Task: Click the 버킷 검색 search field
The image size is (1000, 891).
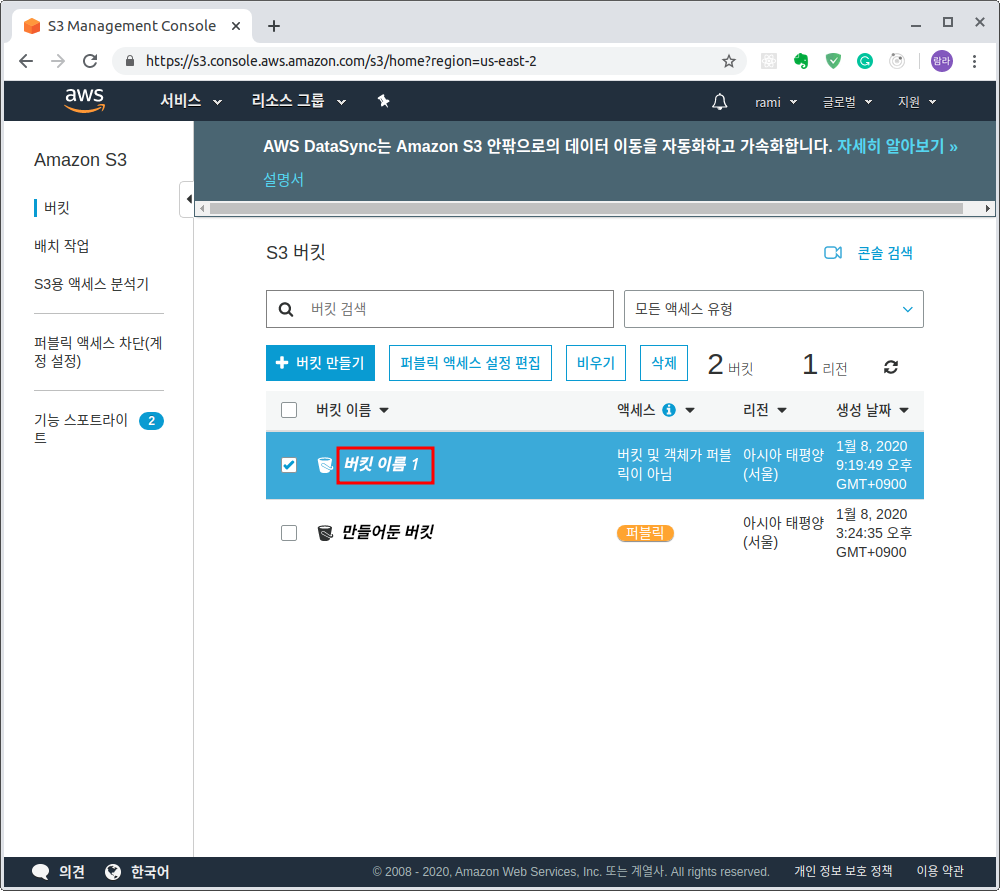Action: pos(440,309)
